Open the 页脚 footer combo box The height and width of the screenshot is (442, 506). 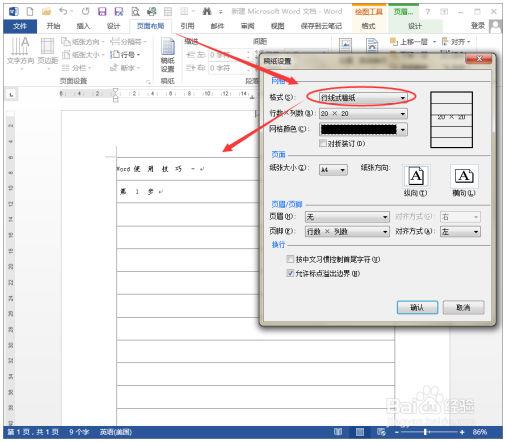click(347, 231)
